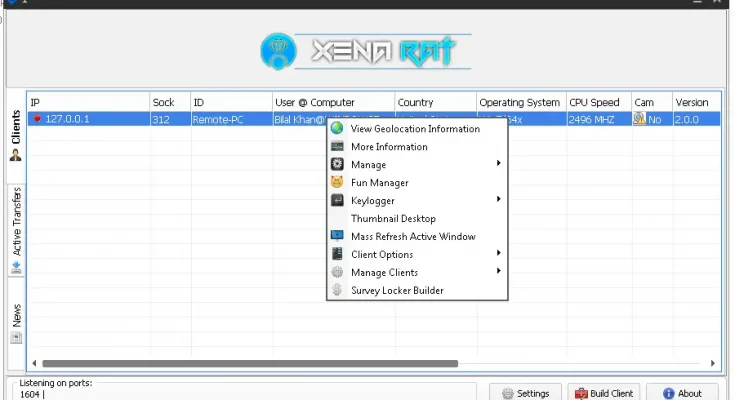Click the icon next to More Information
The width and height of the screenshot is (735, 400).
coord(337,147)
